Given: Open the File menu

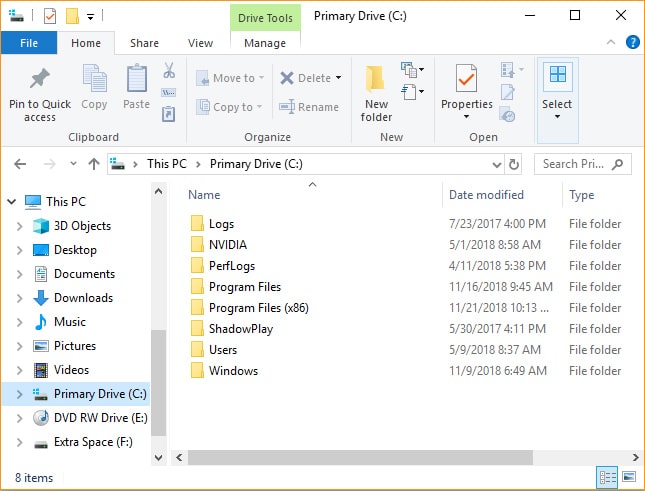Looking at the screenshot, I should pos(29,43).
